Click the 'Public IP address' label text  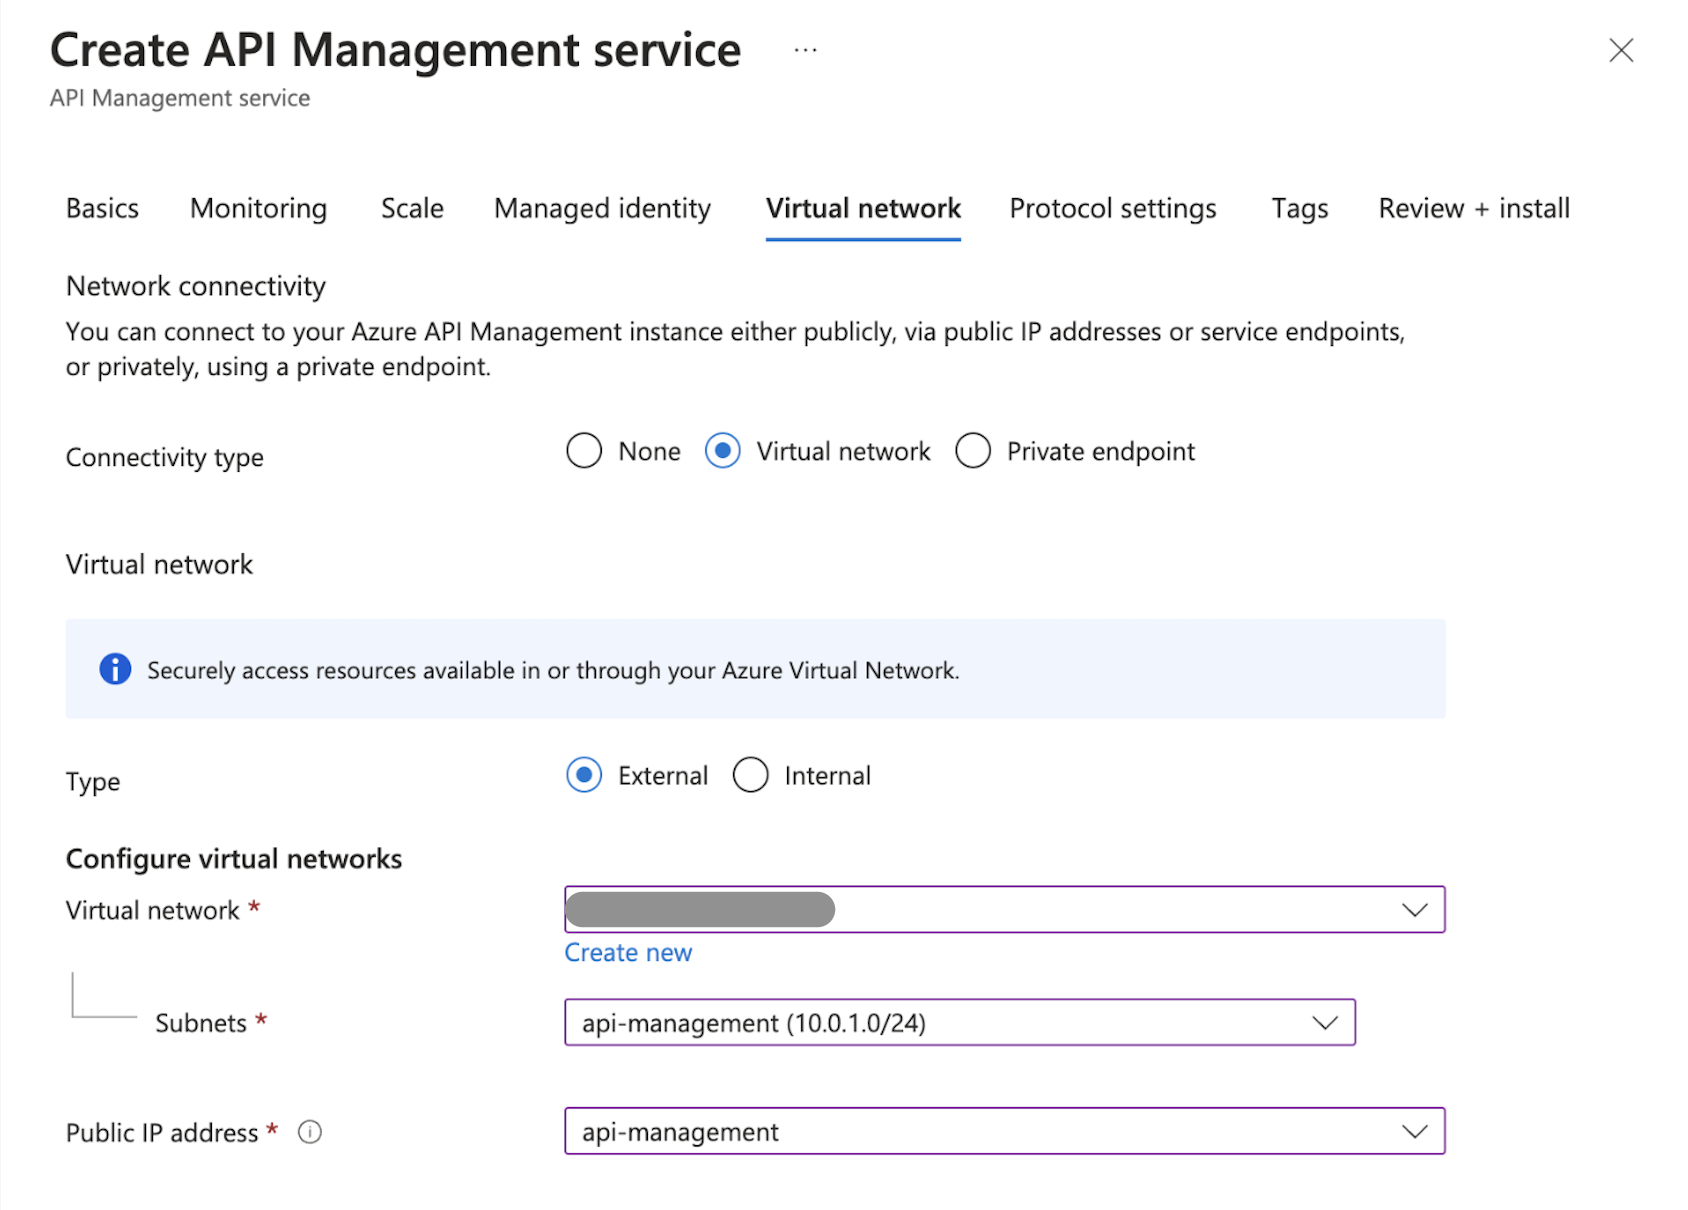(x=162, y=1132)
